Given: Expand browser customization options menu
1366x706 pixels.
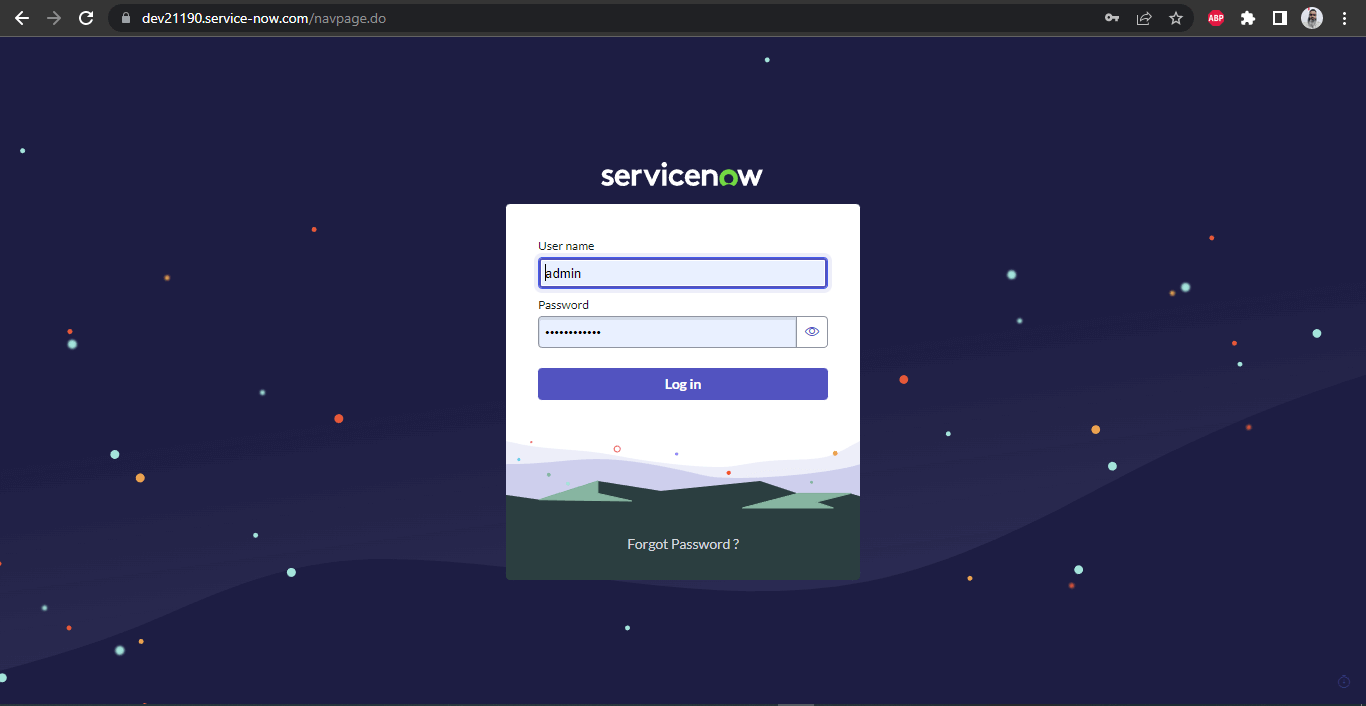Looking at the screenshot, I should pyautogui.click(x=1343, y=17).
